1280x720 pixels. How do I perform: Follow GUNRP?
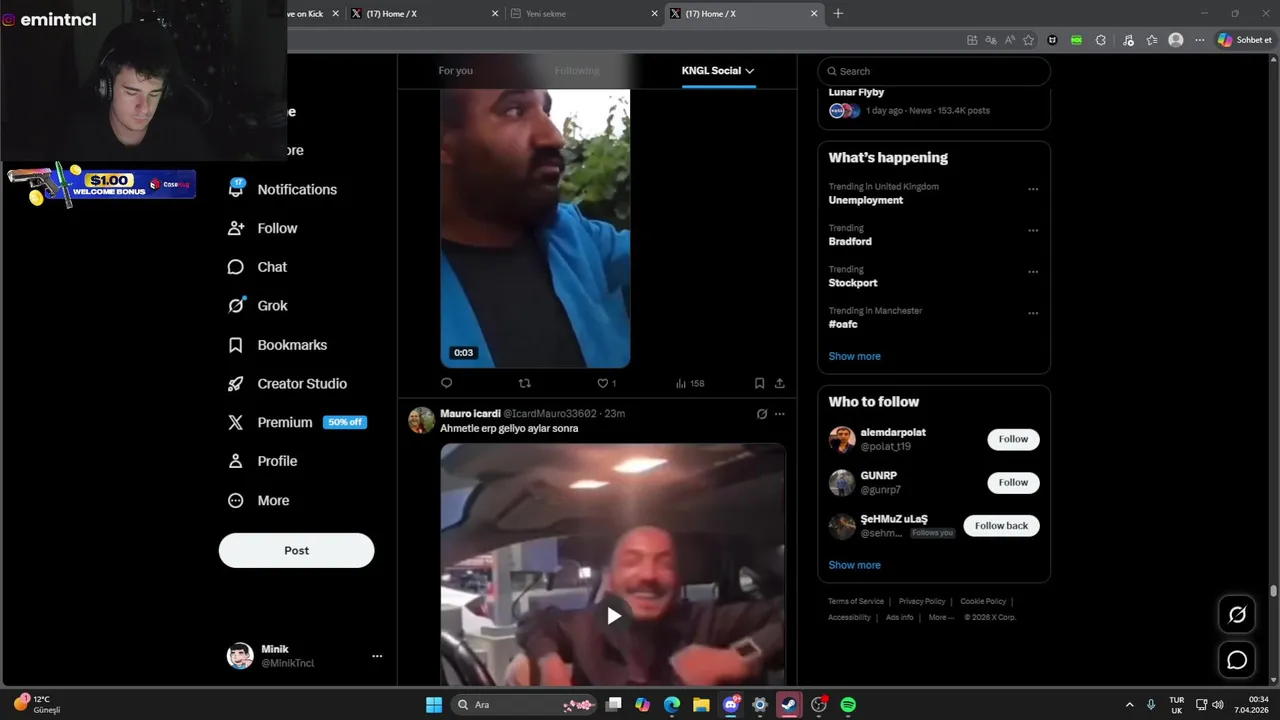tap(1013, 482)
